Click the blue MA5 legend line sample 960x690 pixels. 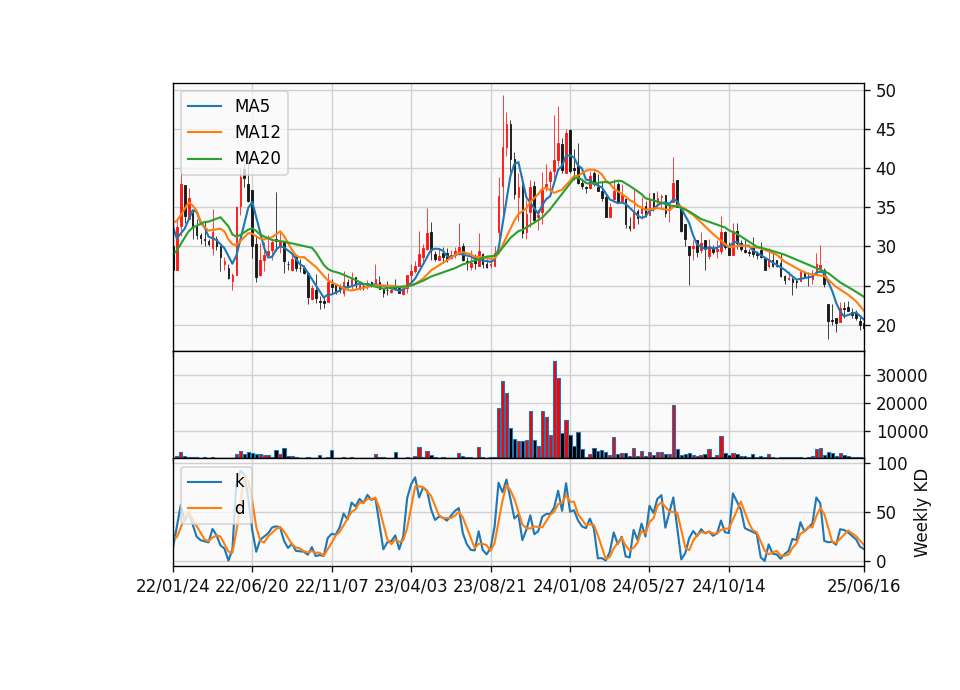[x=204, y=106]
